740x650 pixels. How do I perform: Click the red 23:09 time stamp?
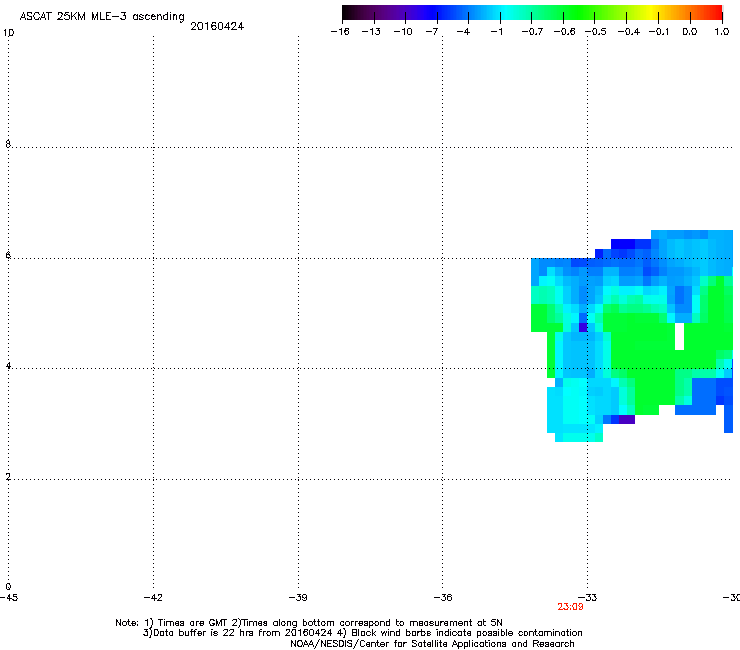pyautogui.click(x=570, y=607)
